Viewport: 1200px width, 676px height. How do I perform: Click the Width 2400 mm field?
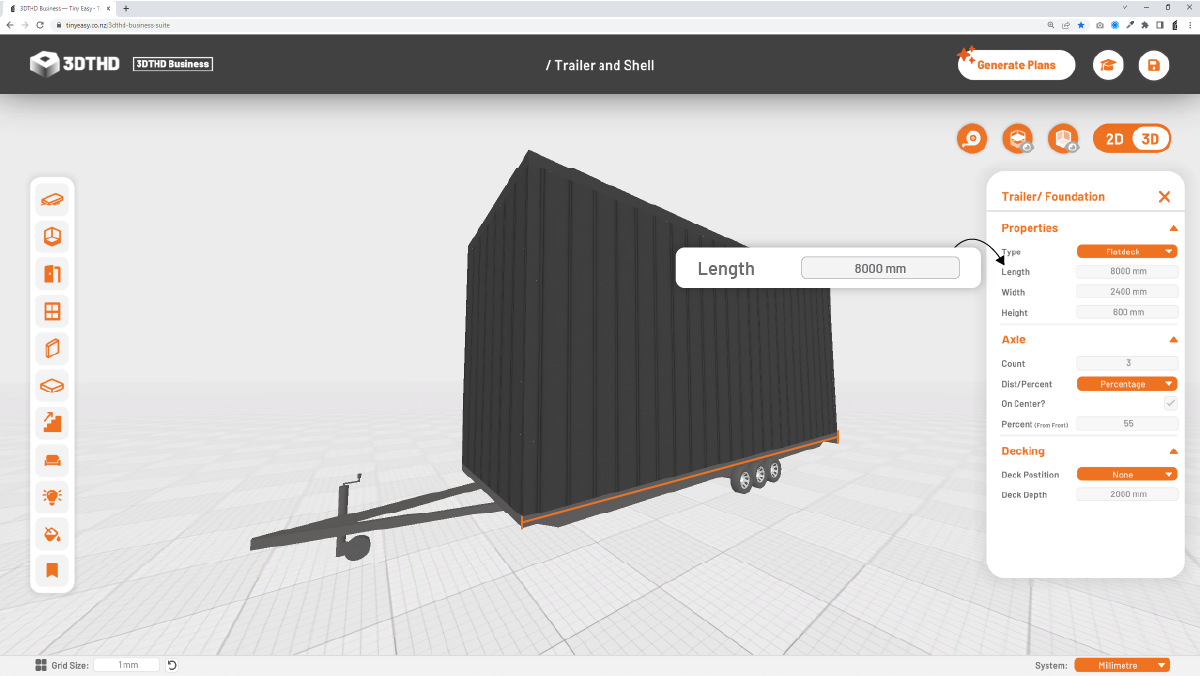click(1127, 292)
